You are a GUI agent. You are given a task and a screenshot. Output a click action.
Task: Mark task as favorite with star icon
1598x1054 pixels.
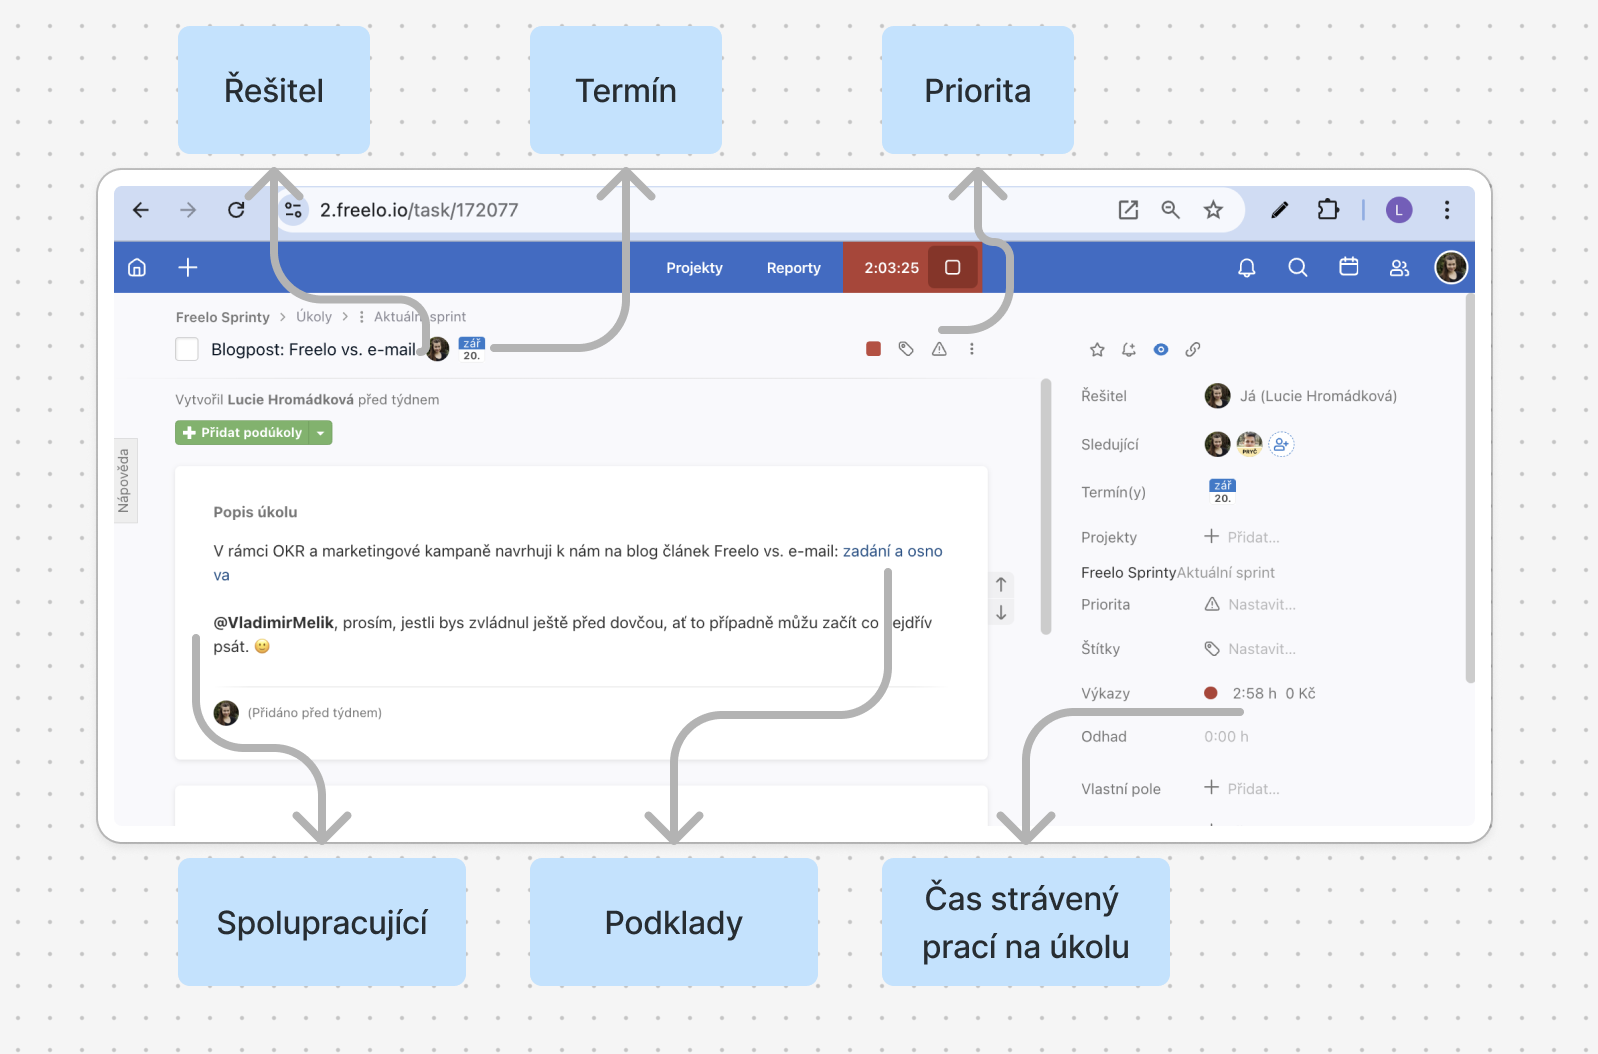pyautogui.click(x=1097, y=350)
